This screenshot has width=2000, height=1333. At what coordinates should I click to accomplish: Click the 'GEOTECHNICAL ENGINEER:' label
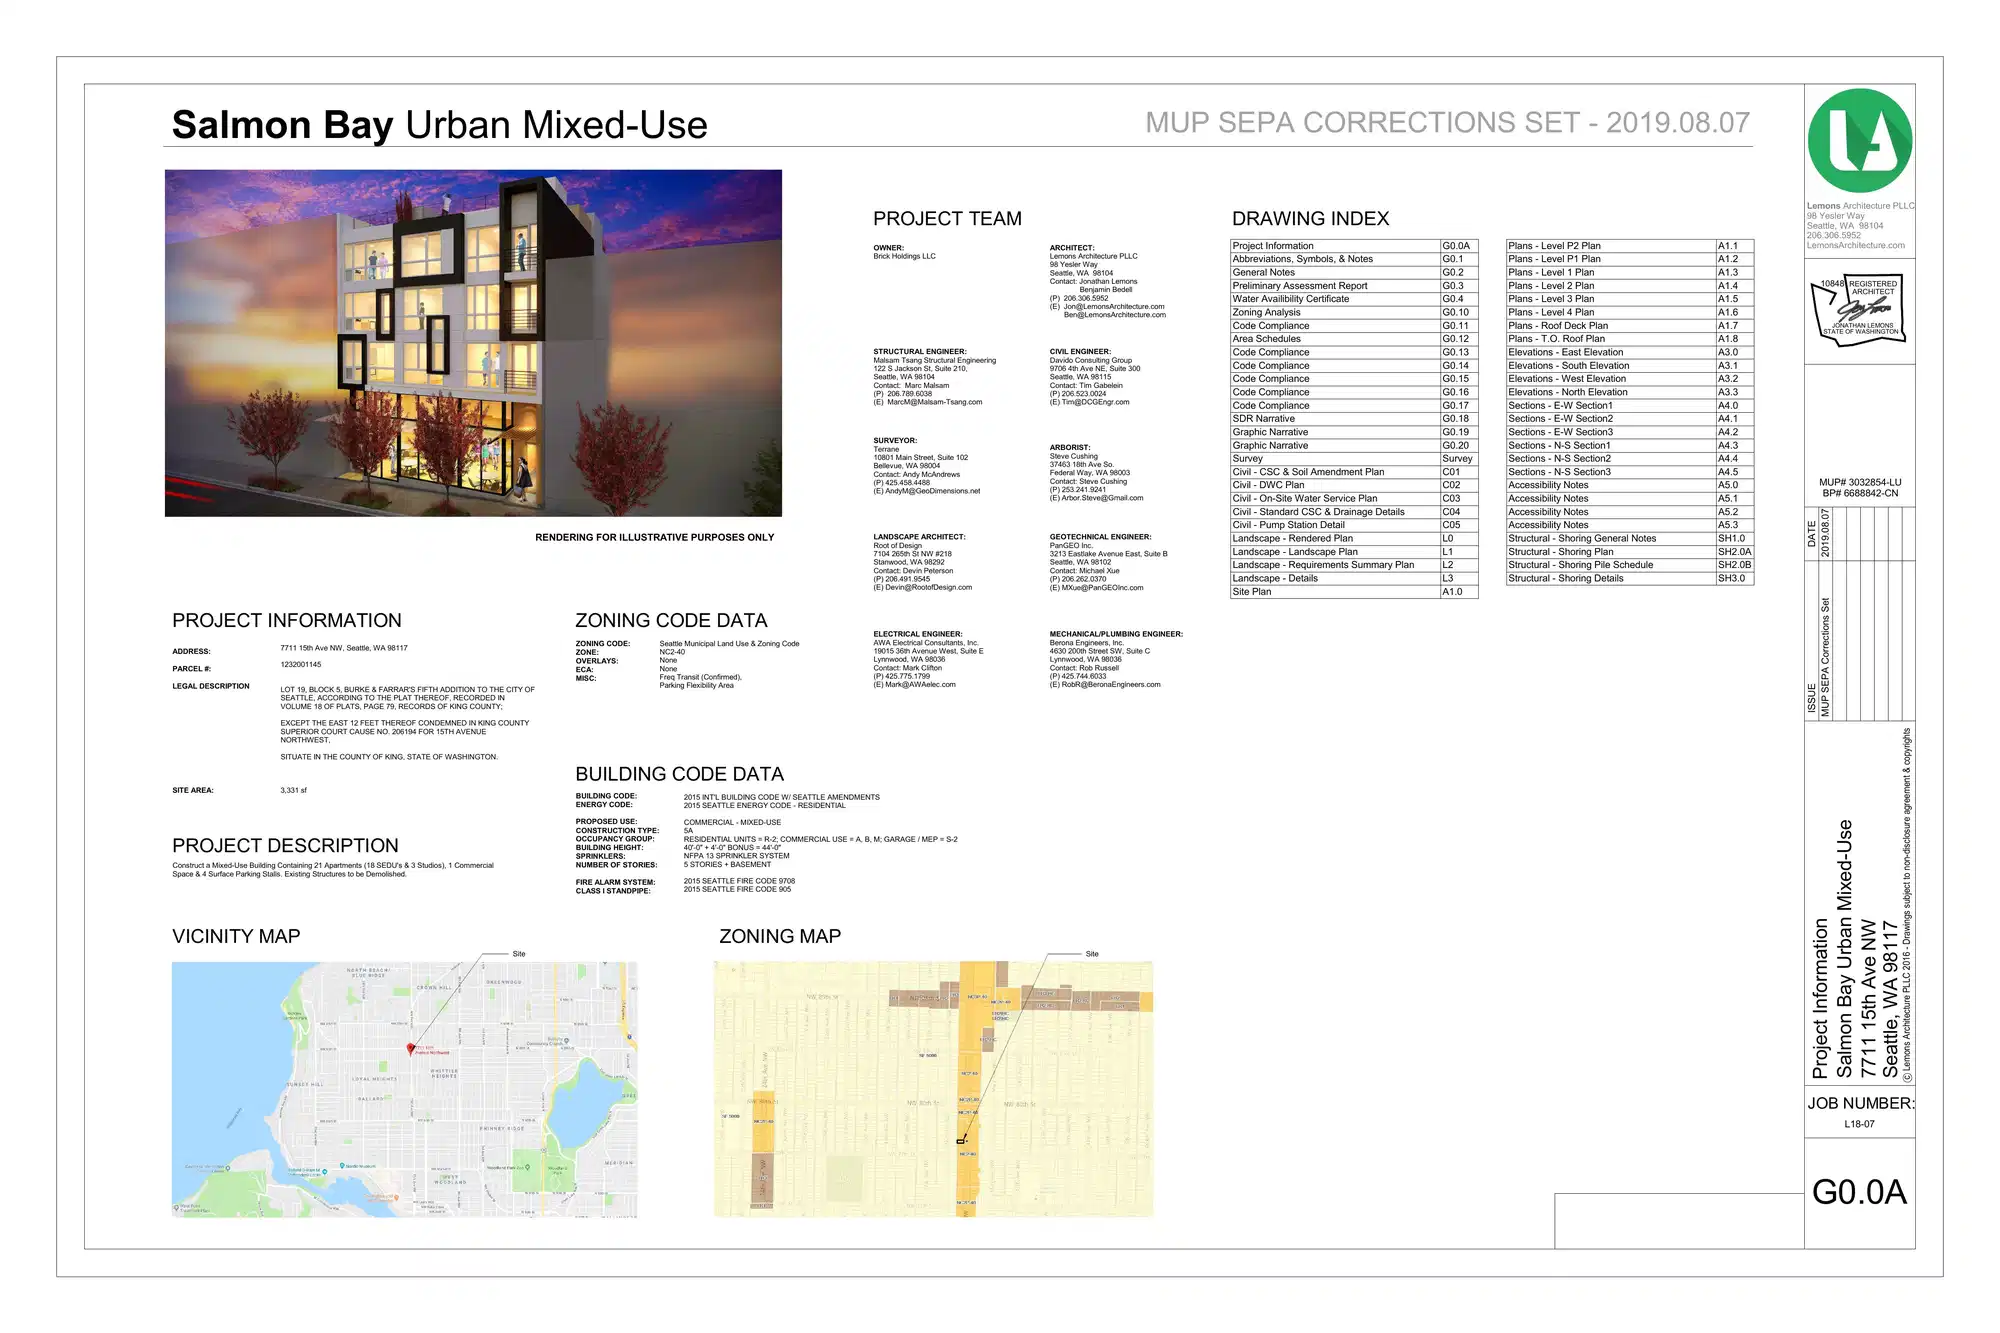pos(1100,537)
